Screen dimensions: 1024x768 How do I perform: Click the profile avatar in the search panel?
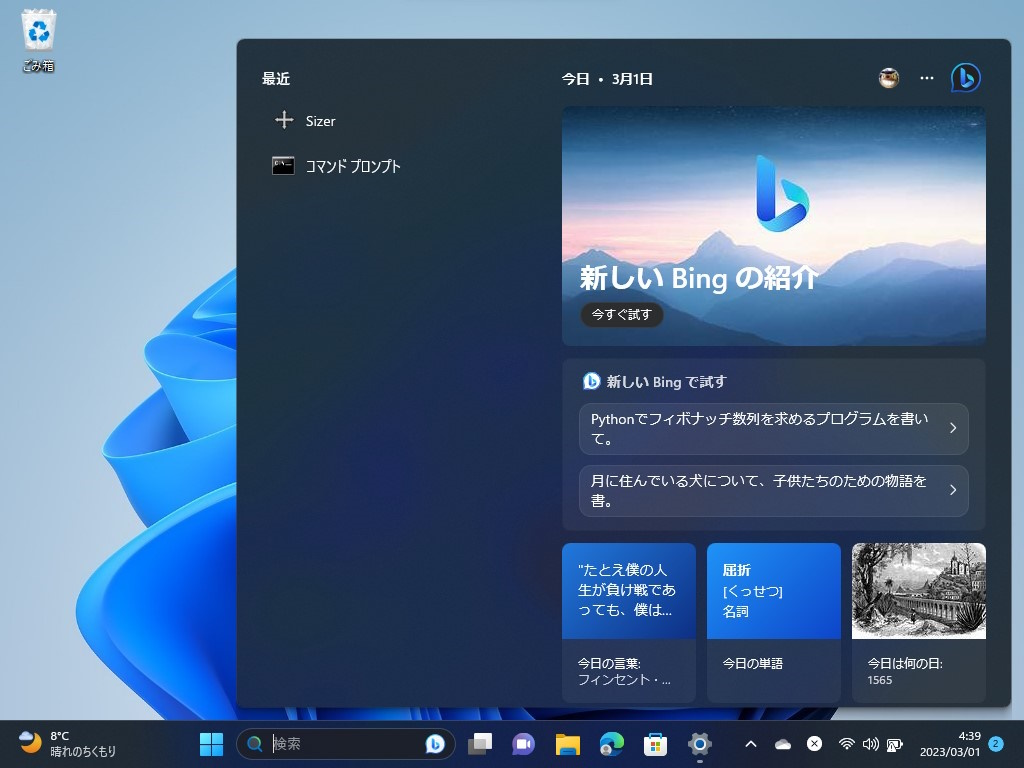click(x=887, y=77)
